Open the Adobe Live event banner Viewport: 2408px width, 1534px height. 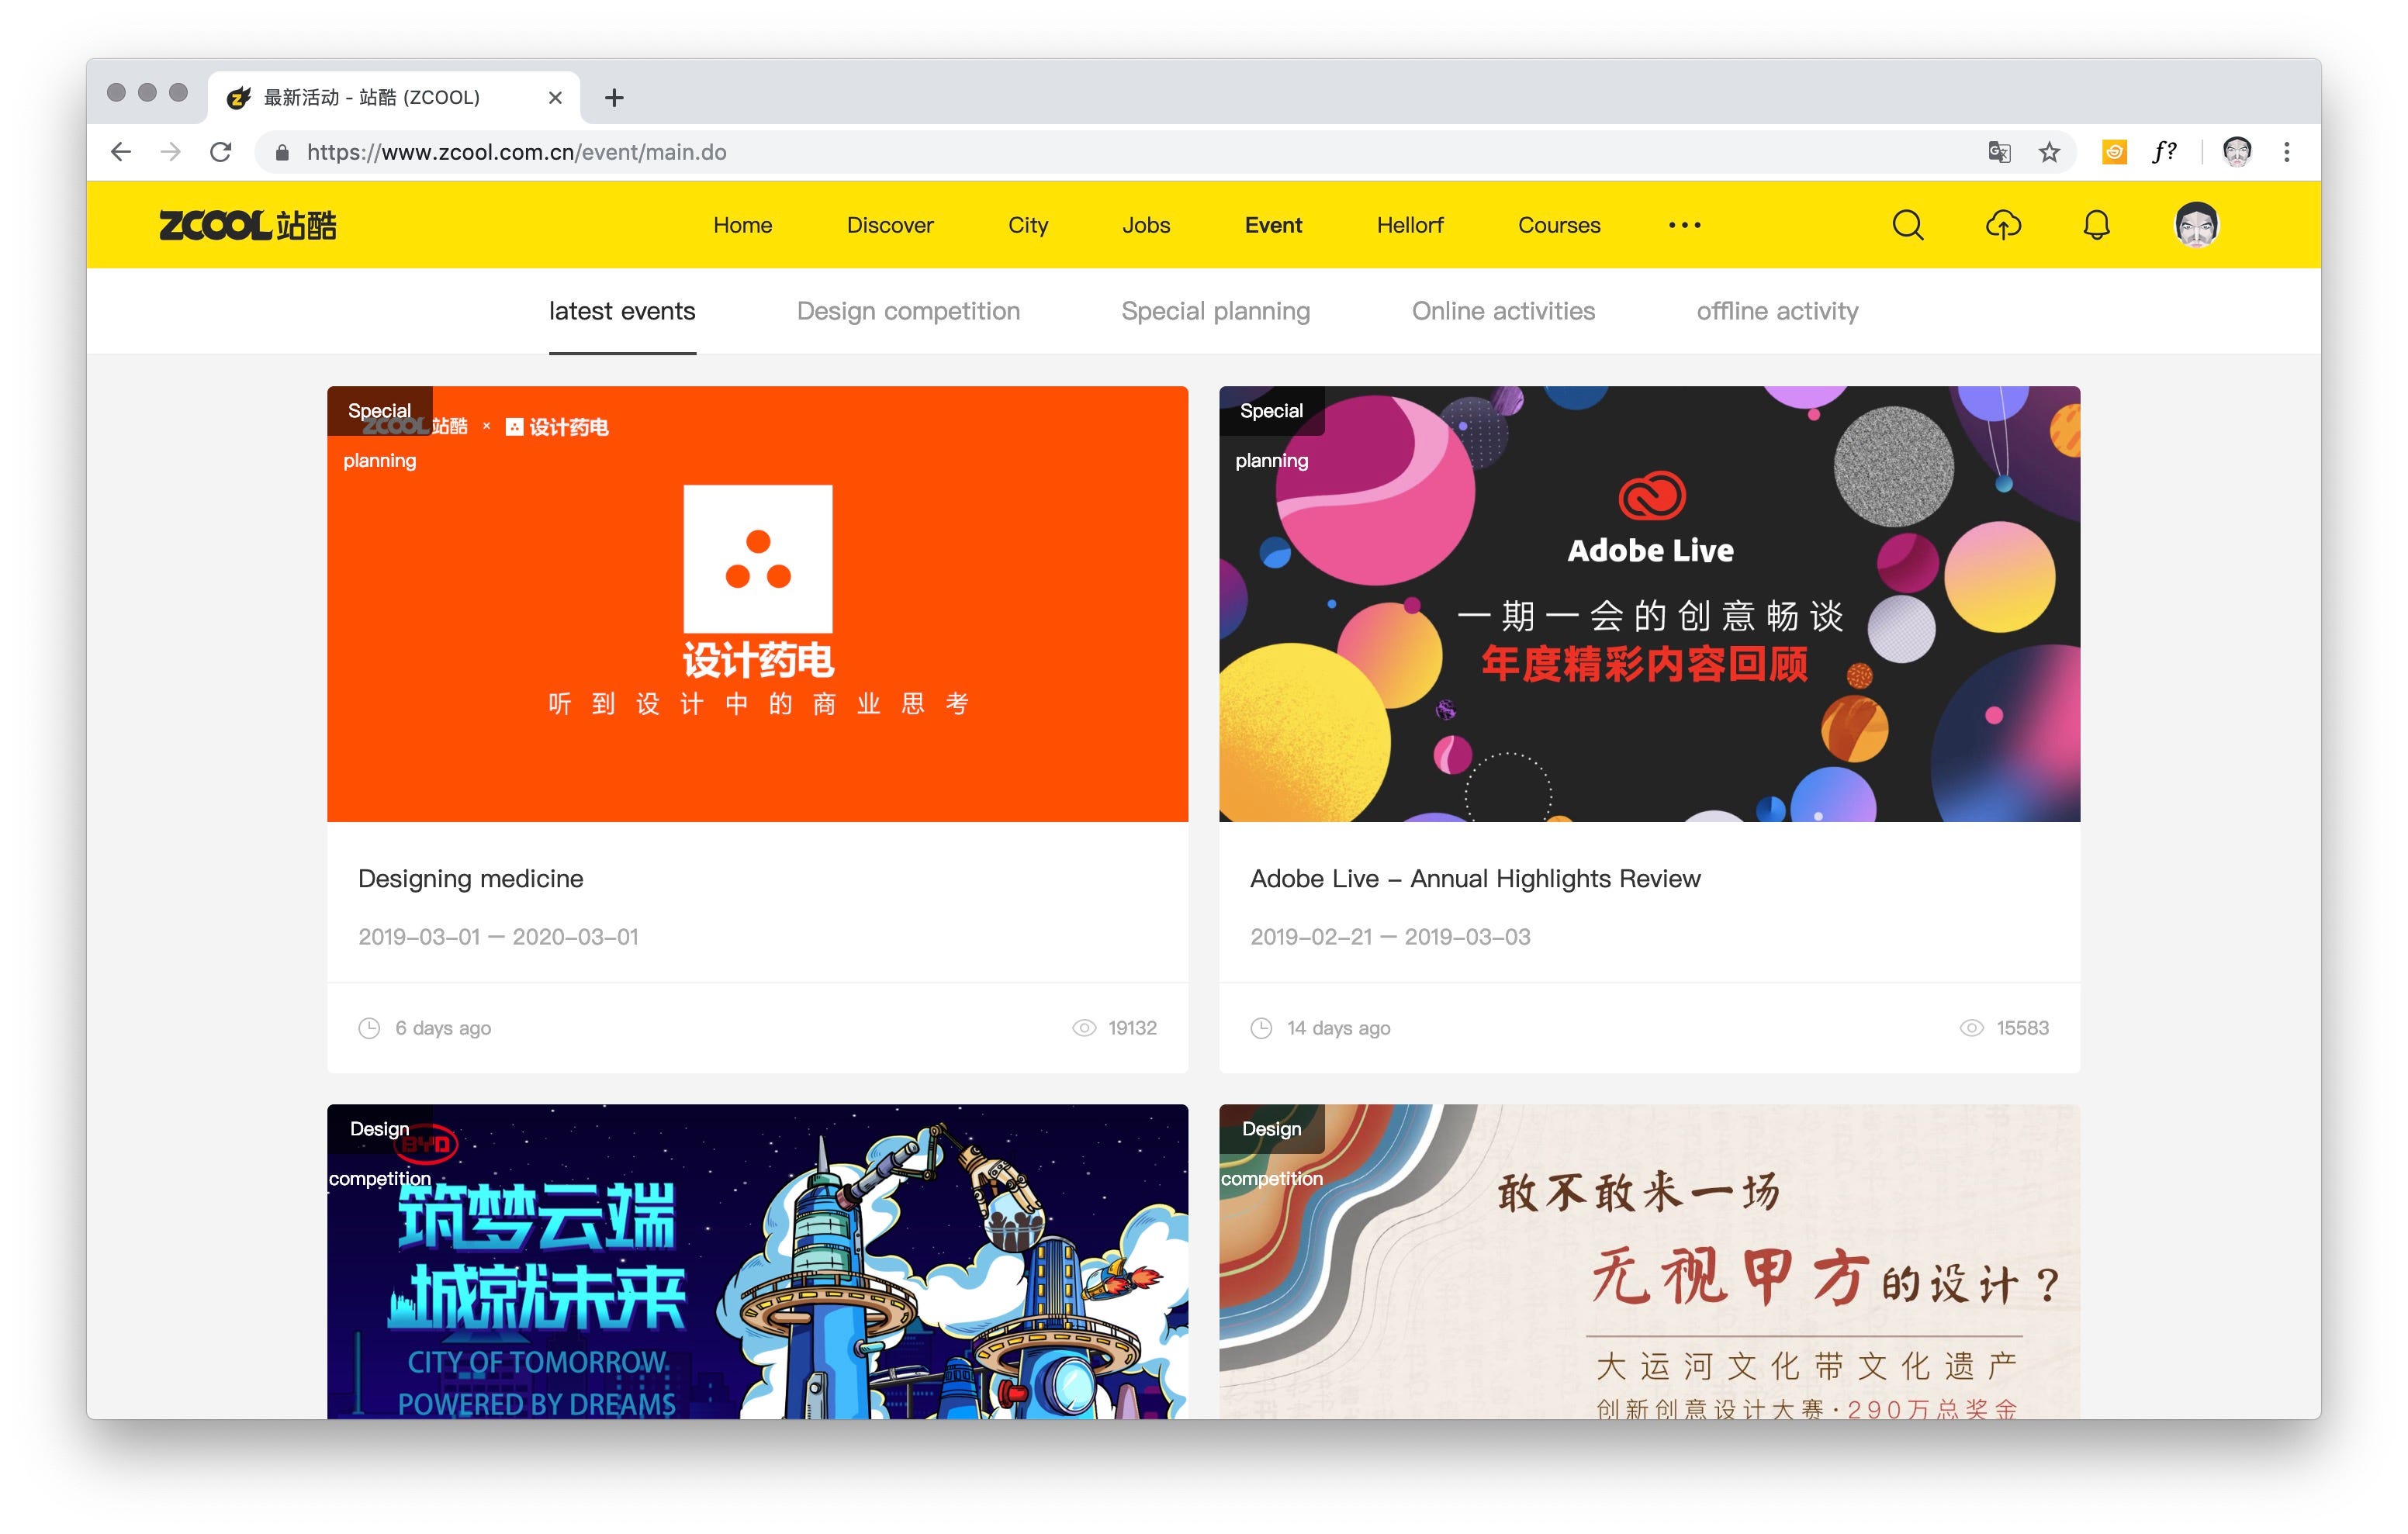coord(1649,604)
